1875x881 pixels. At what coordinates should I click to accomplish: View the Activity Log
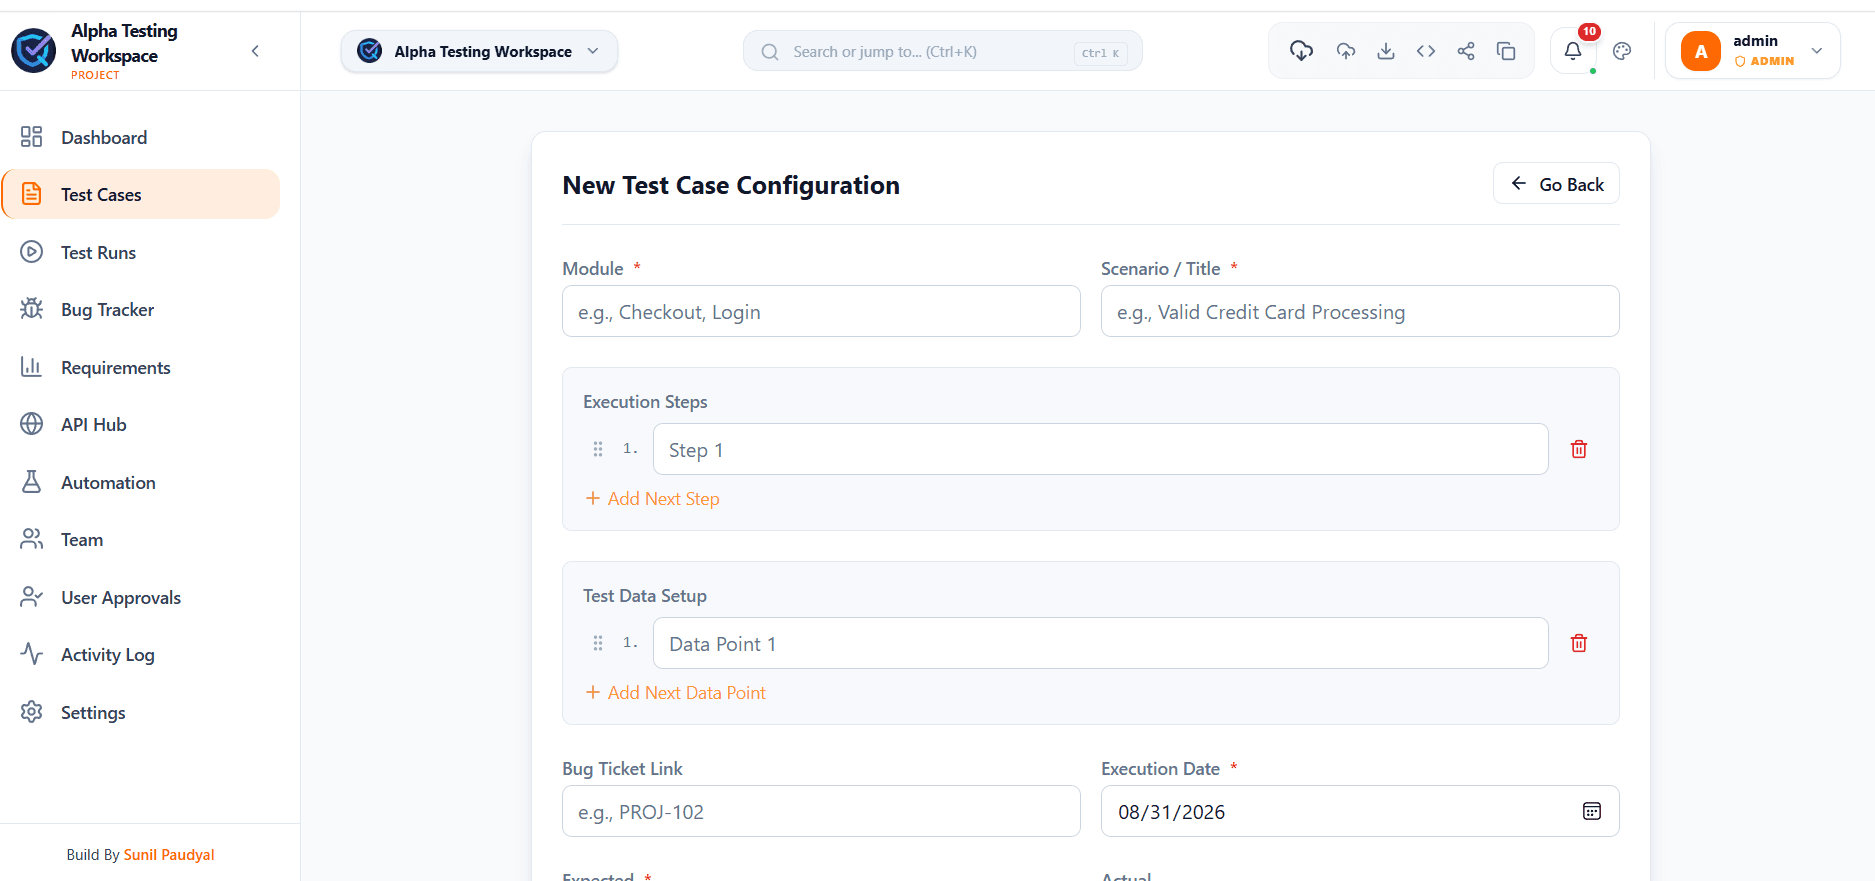141,654
